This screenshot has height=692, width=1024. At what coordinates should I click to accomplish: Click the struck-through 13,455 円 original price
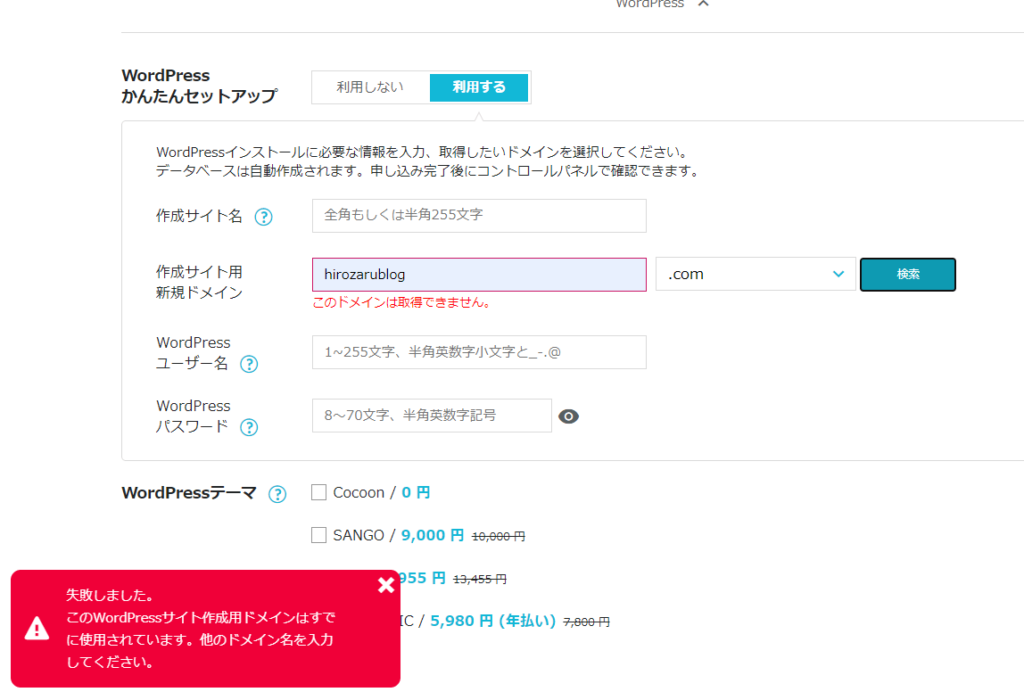pyautogui.click(x=480, y=579)
